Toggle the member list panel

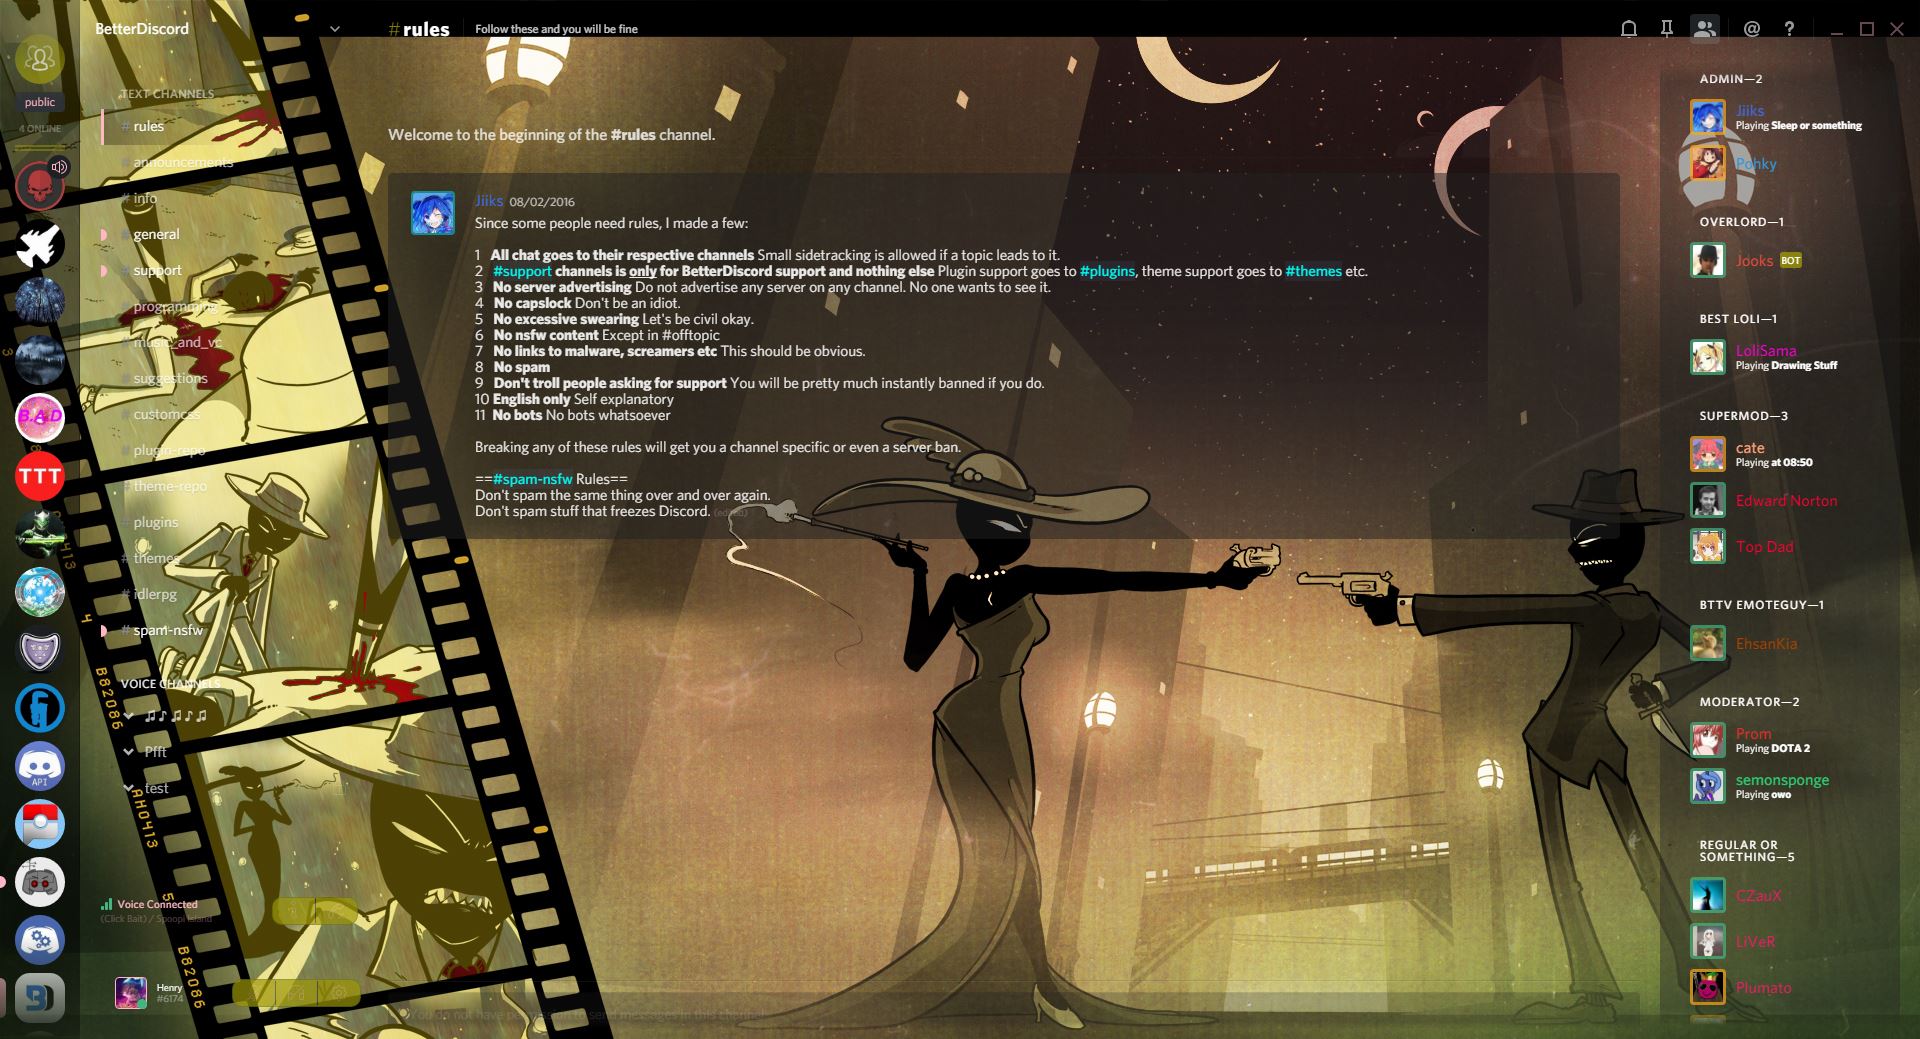(x=1704, y=29)
